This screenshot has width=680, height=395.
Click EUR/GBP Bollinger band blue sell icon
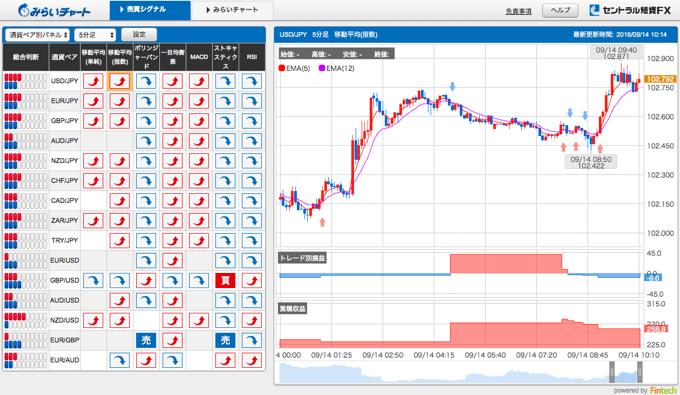[146, 340]
